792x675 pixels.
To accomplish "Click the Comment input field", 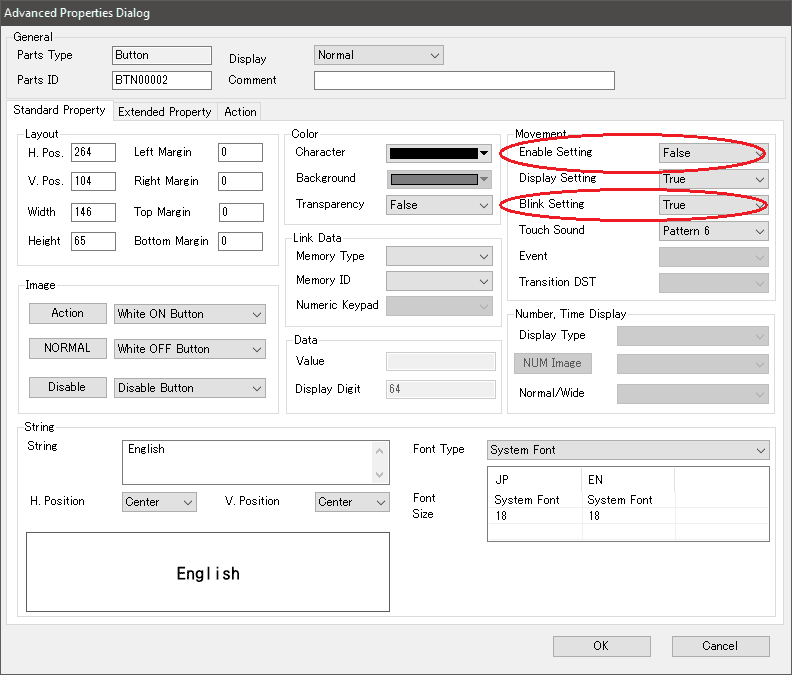I will click(464, 81).
